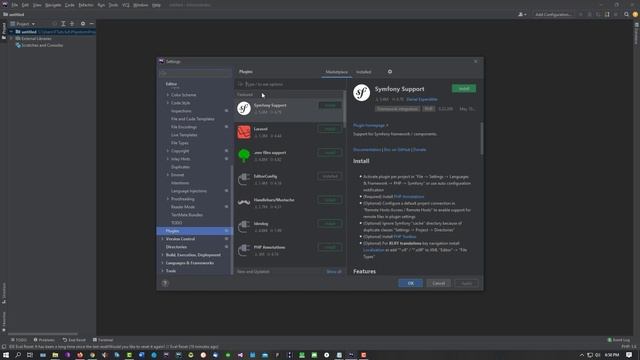Click the PHP Annotations plugin icon

[x=244, y=250]
